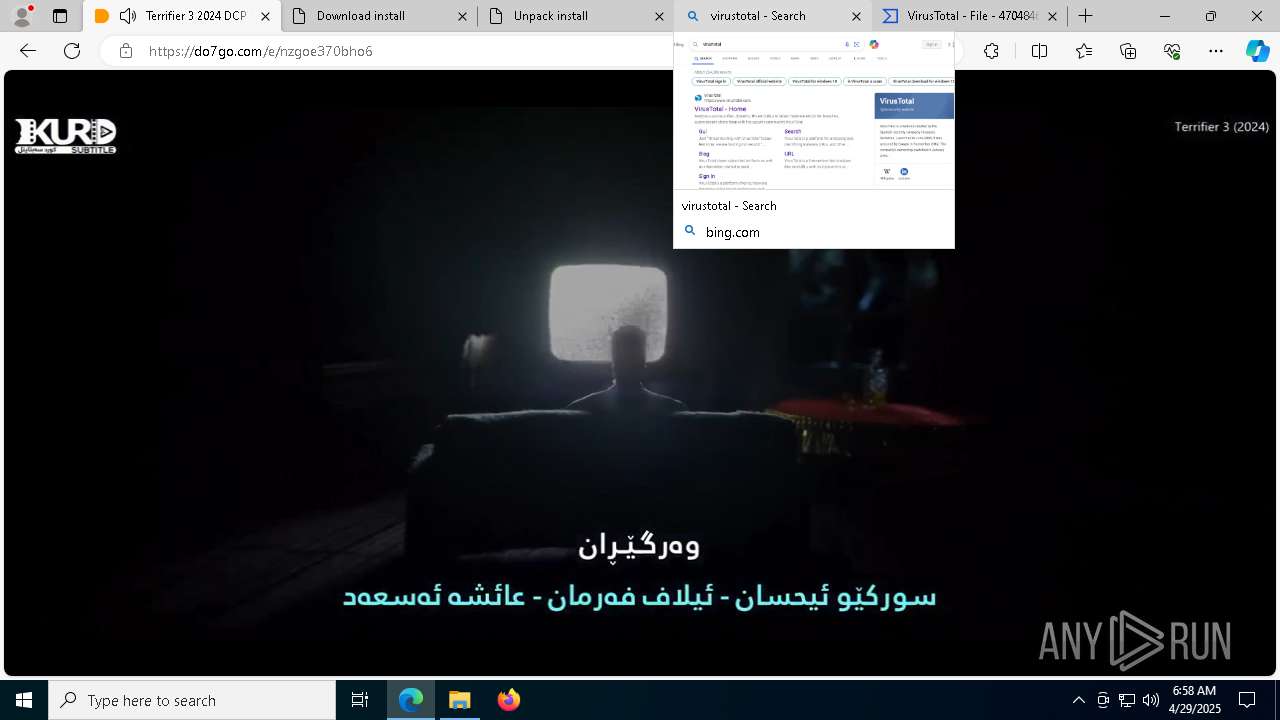Switch to the Download install tab

click(x=378, y=16)
